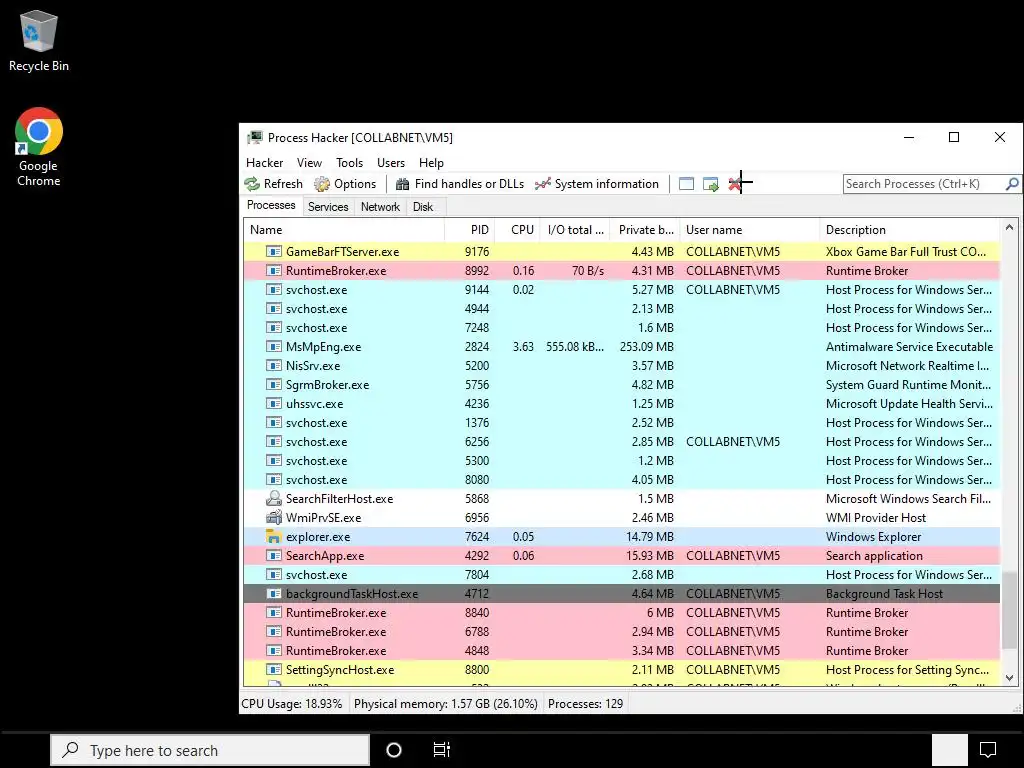Open the Help menu
This screenshot has width=1024, height=768.
[x=431, y=163]
